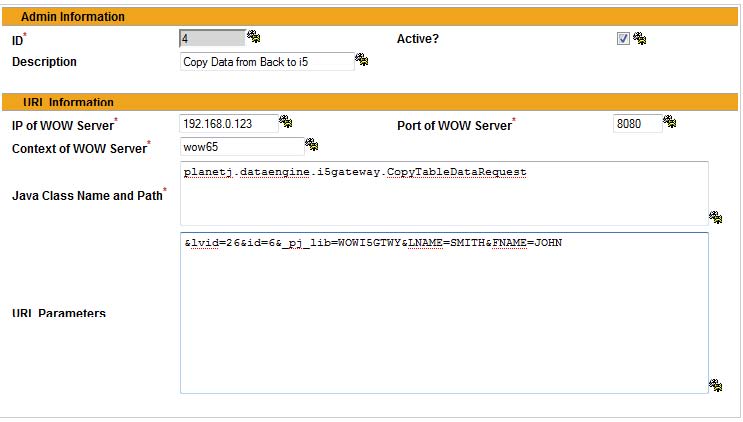
Task: Click the icon at the URL Parameters textarea corner
Action: point(716,385)
